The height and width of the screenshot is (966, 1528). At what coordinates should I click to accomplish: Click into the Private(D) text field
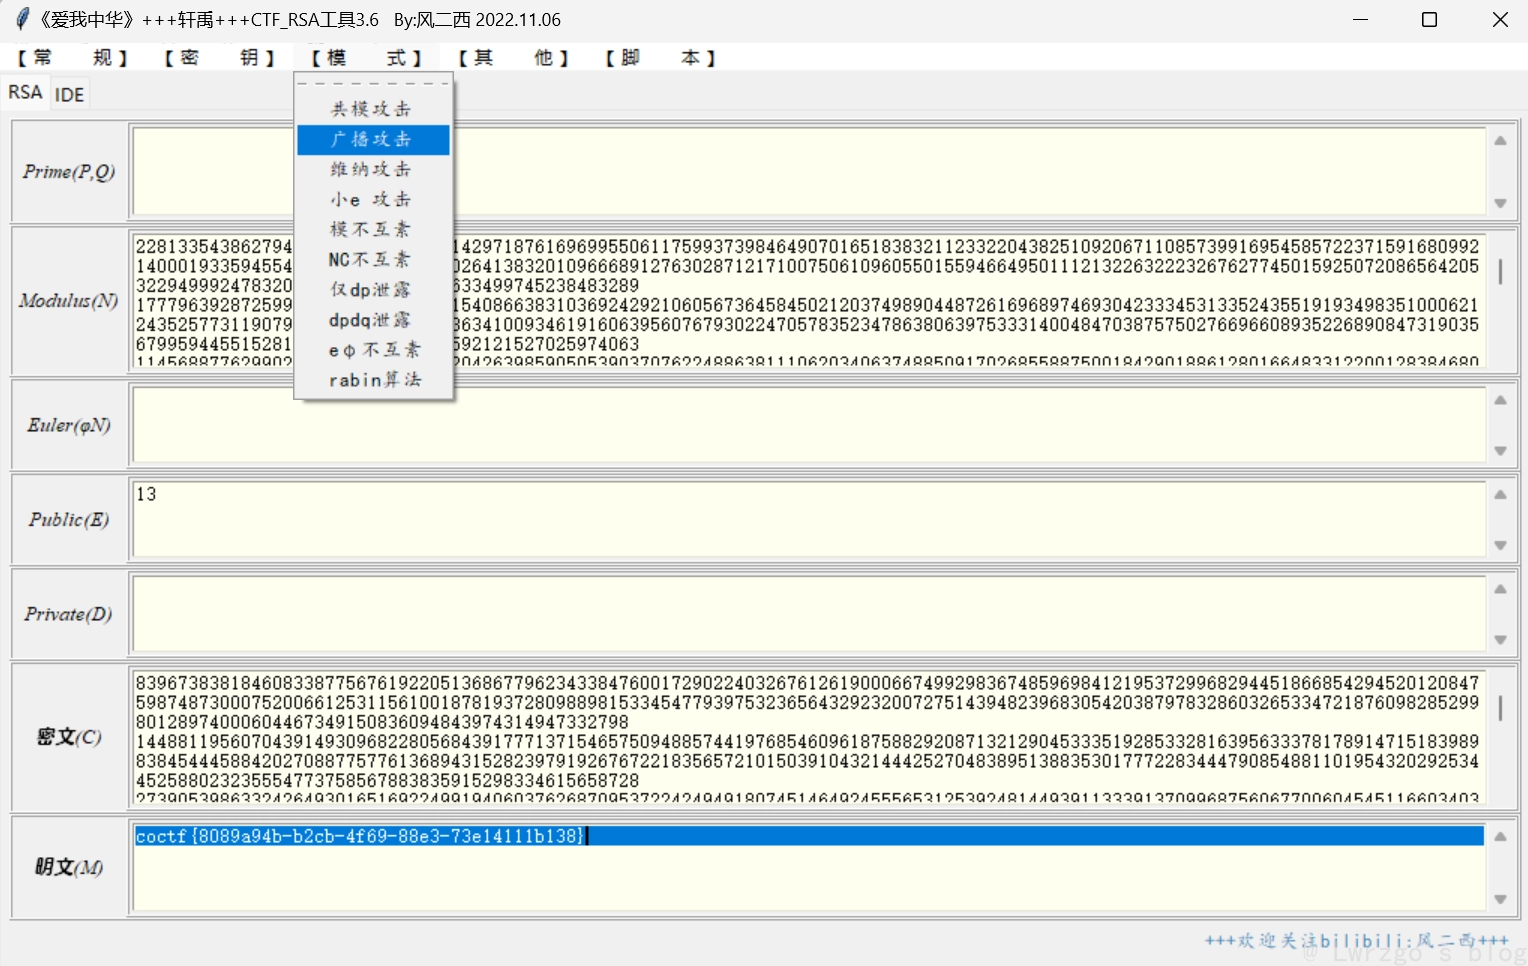coord(808,614)
